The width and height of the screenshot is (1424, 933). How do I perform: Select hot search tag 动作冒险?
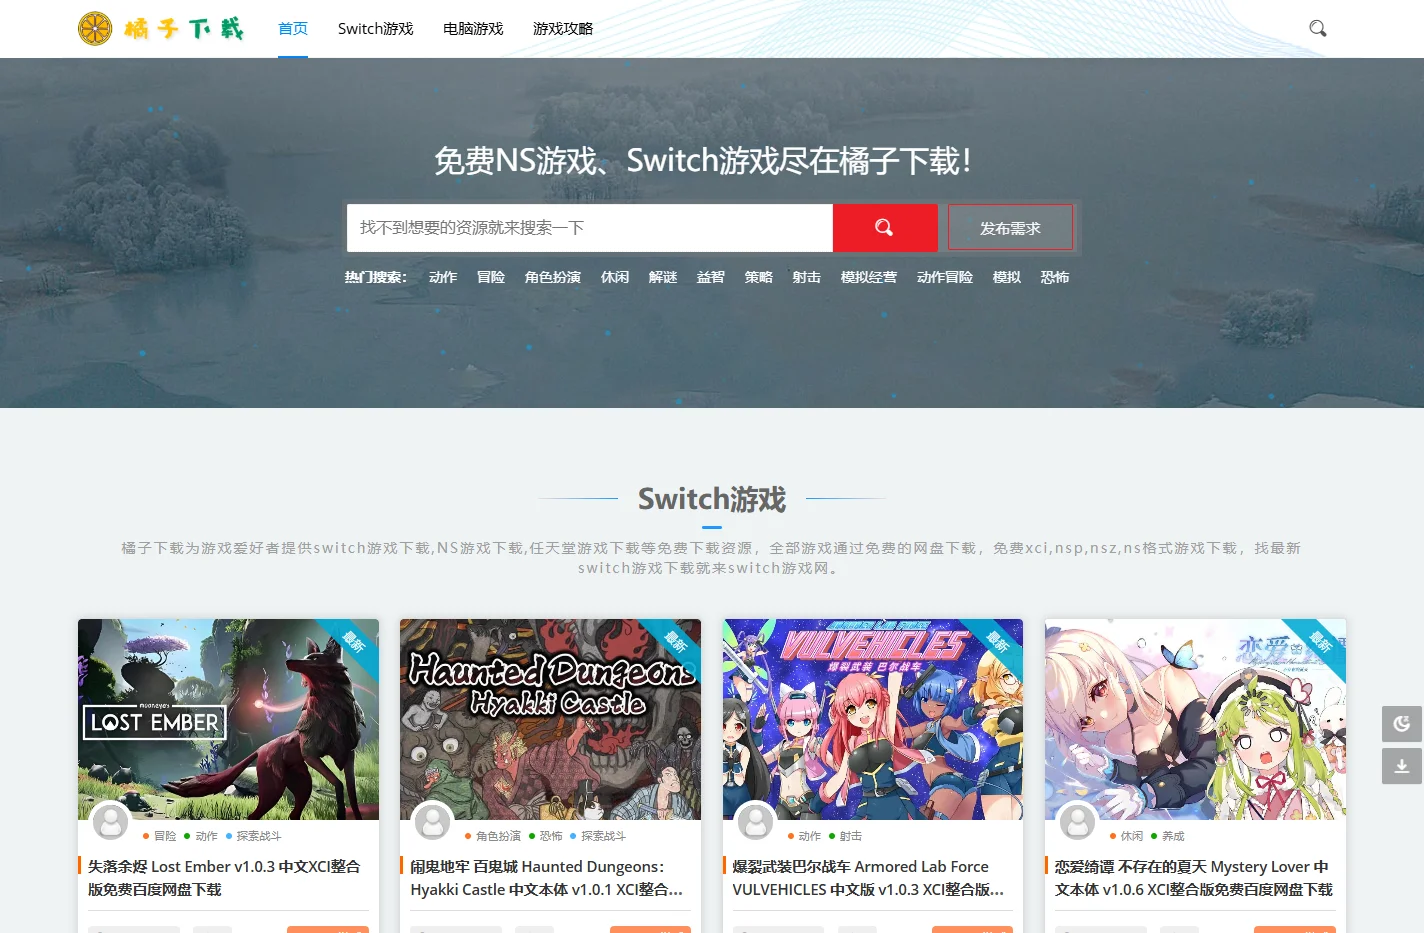(945, 277)
